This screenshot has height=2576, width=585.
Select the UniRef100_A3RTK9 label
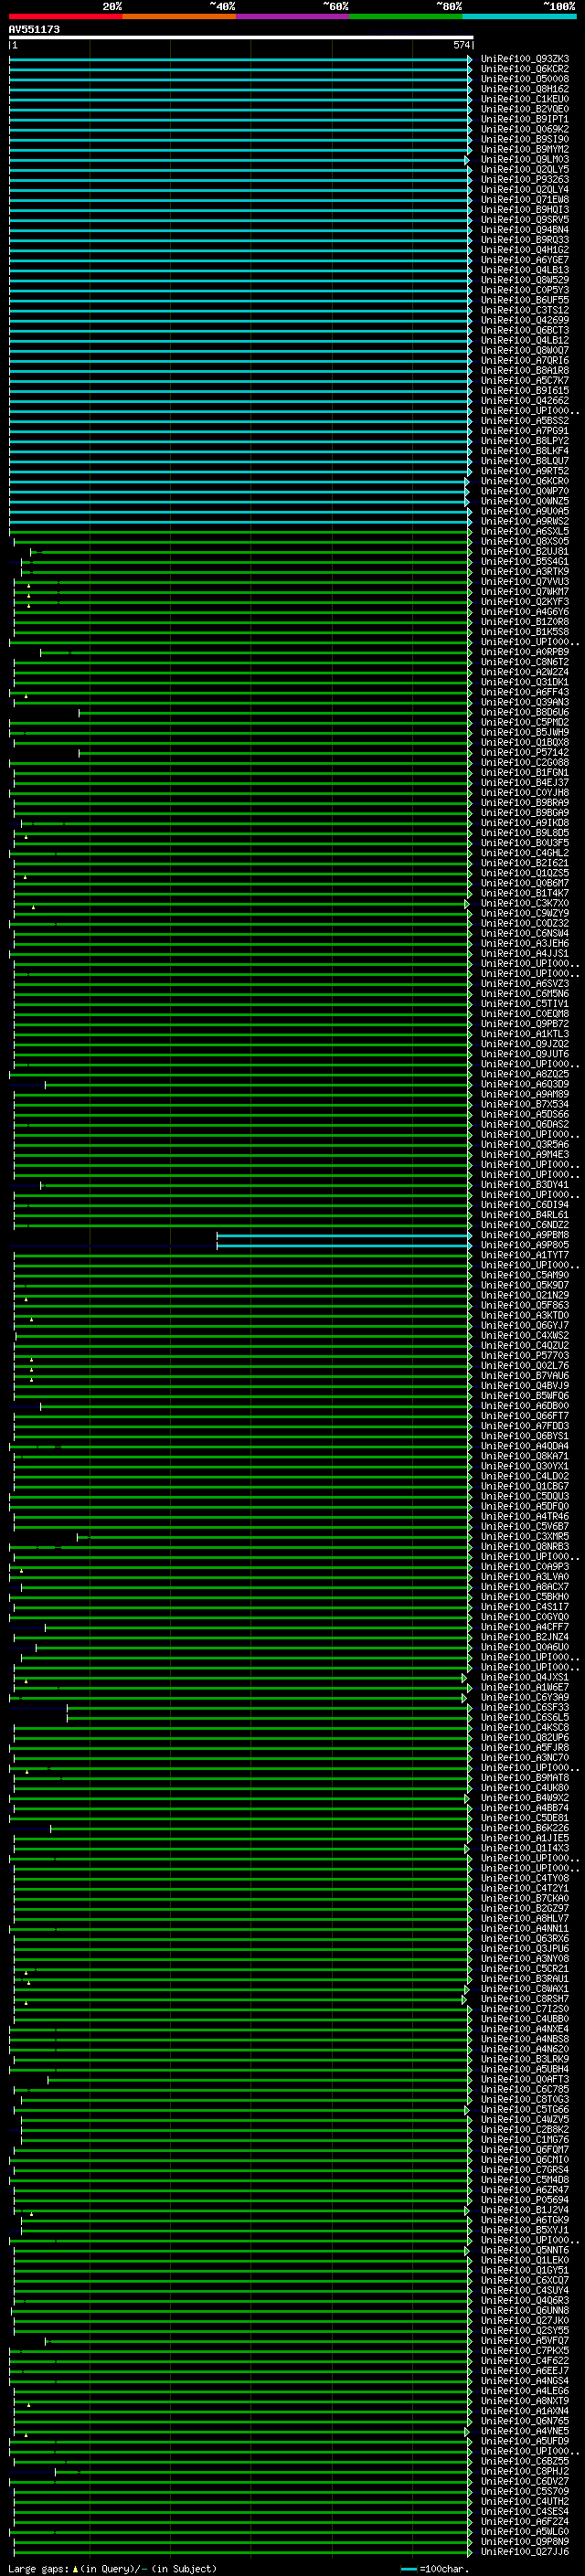coord(525,571)
